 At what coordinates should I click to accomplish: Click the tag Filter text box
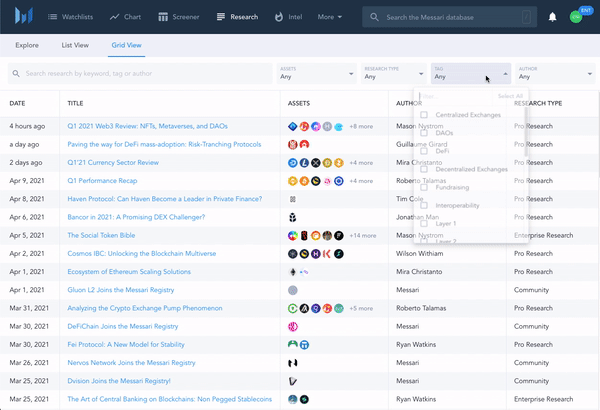pyautogui.click(x=455, y=96)
